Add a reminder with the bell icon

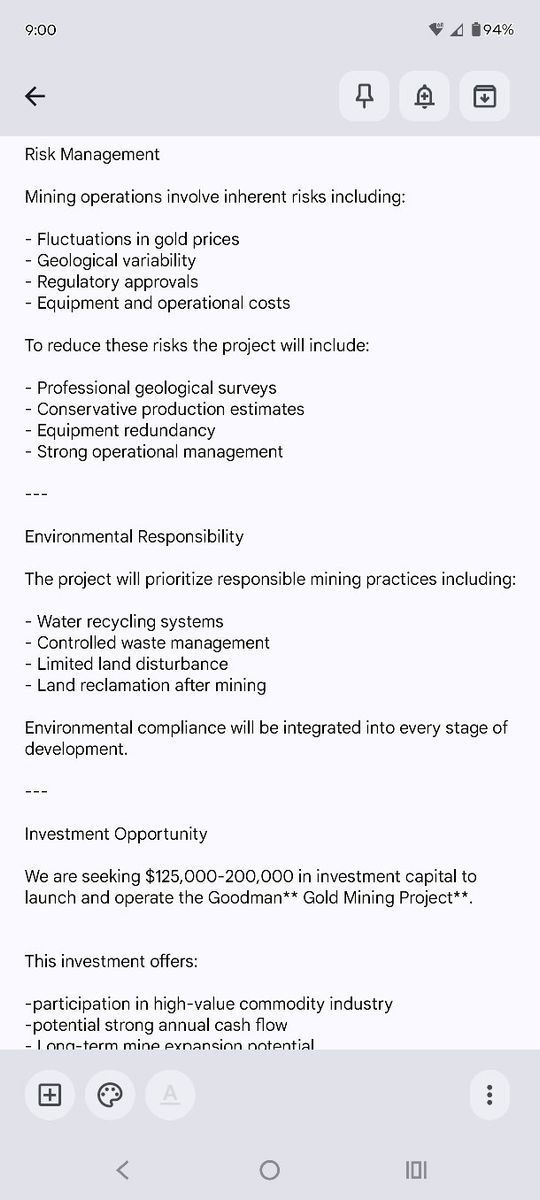pyautogui.click(x=425, y=96)
